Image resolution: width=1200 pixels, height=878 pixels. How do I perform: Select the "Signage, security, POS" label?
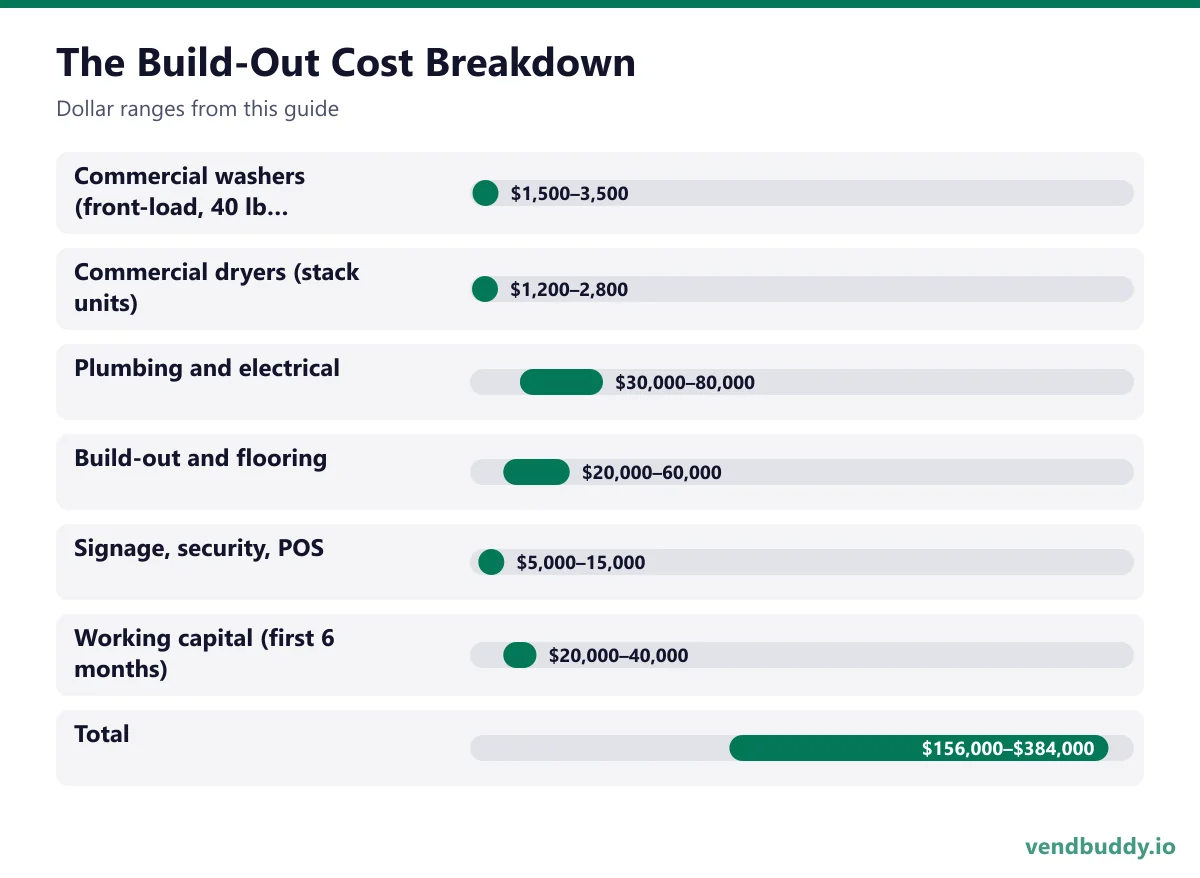tap(199, 549)
